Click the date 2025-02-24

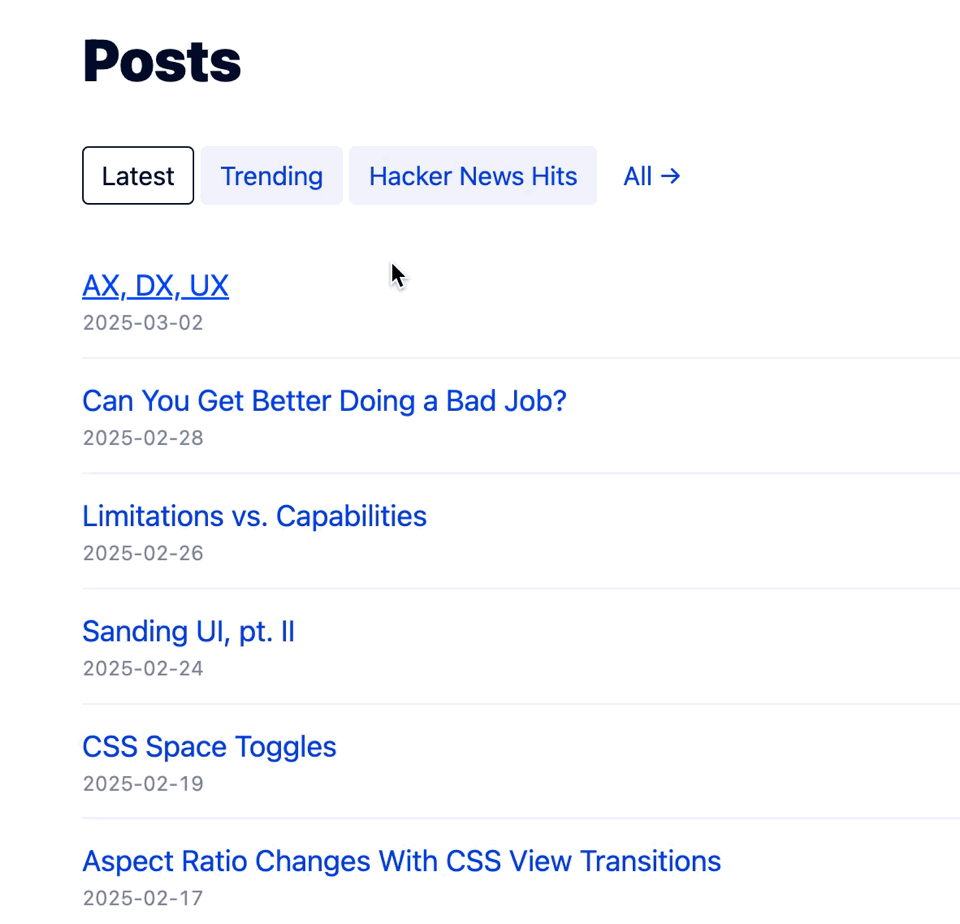[x=143, y=668]
